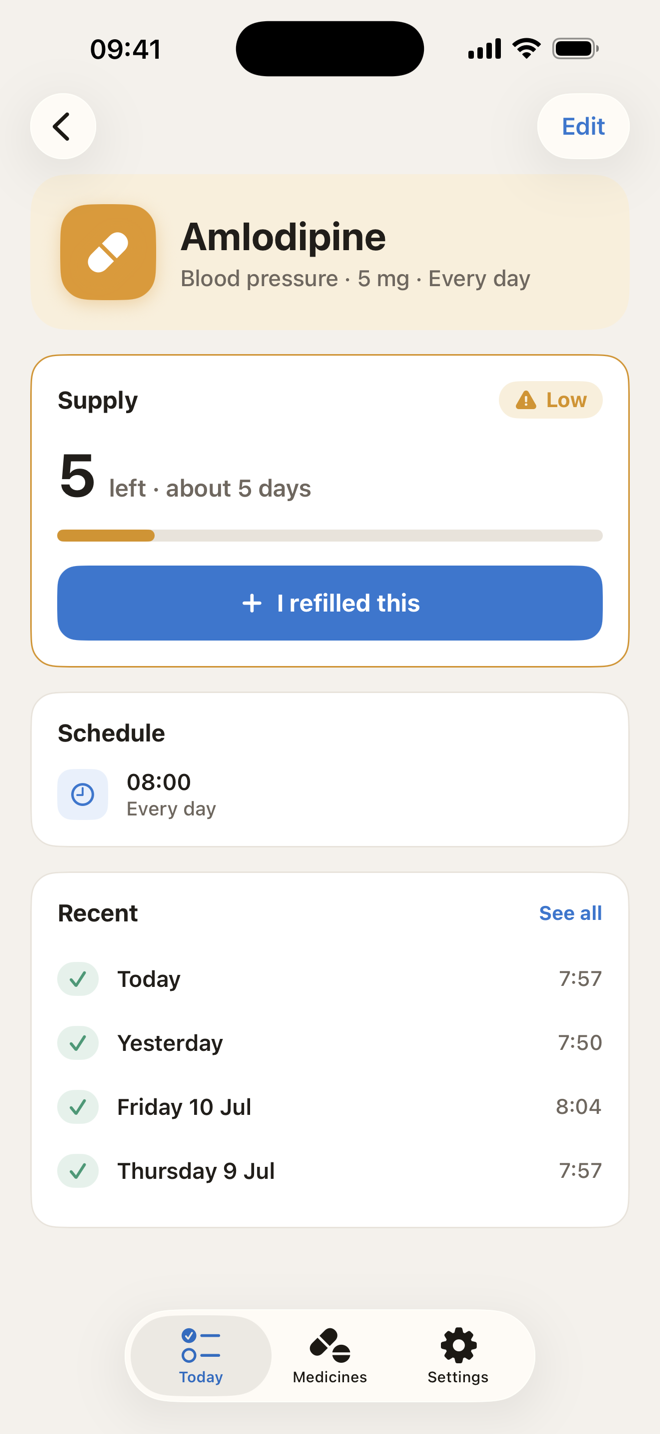
Task: Tap the orange Amlodipine pill icon
Action: click(108, 252)
